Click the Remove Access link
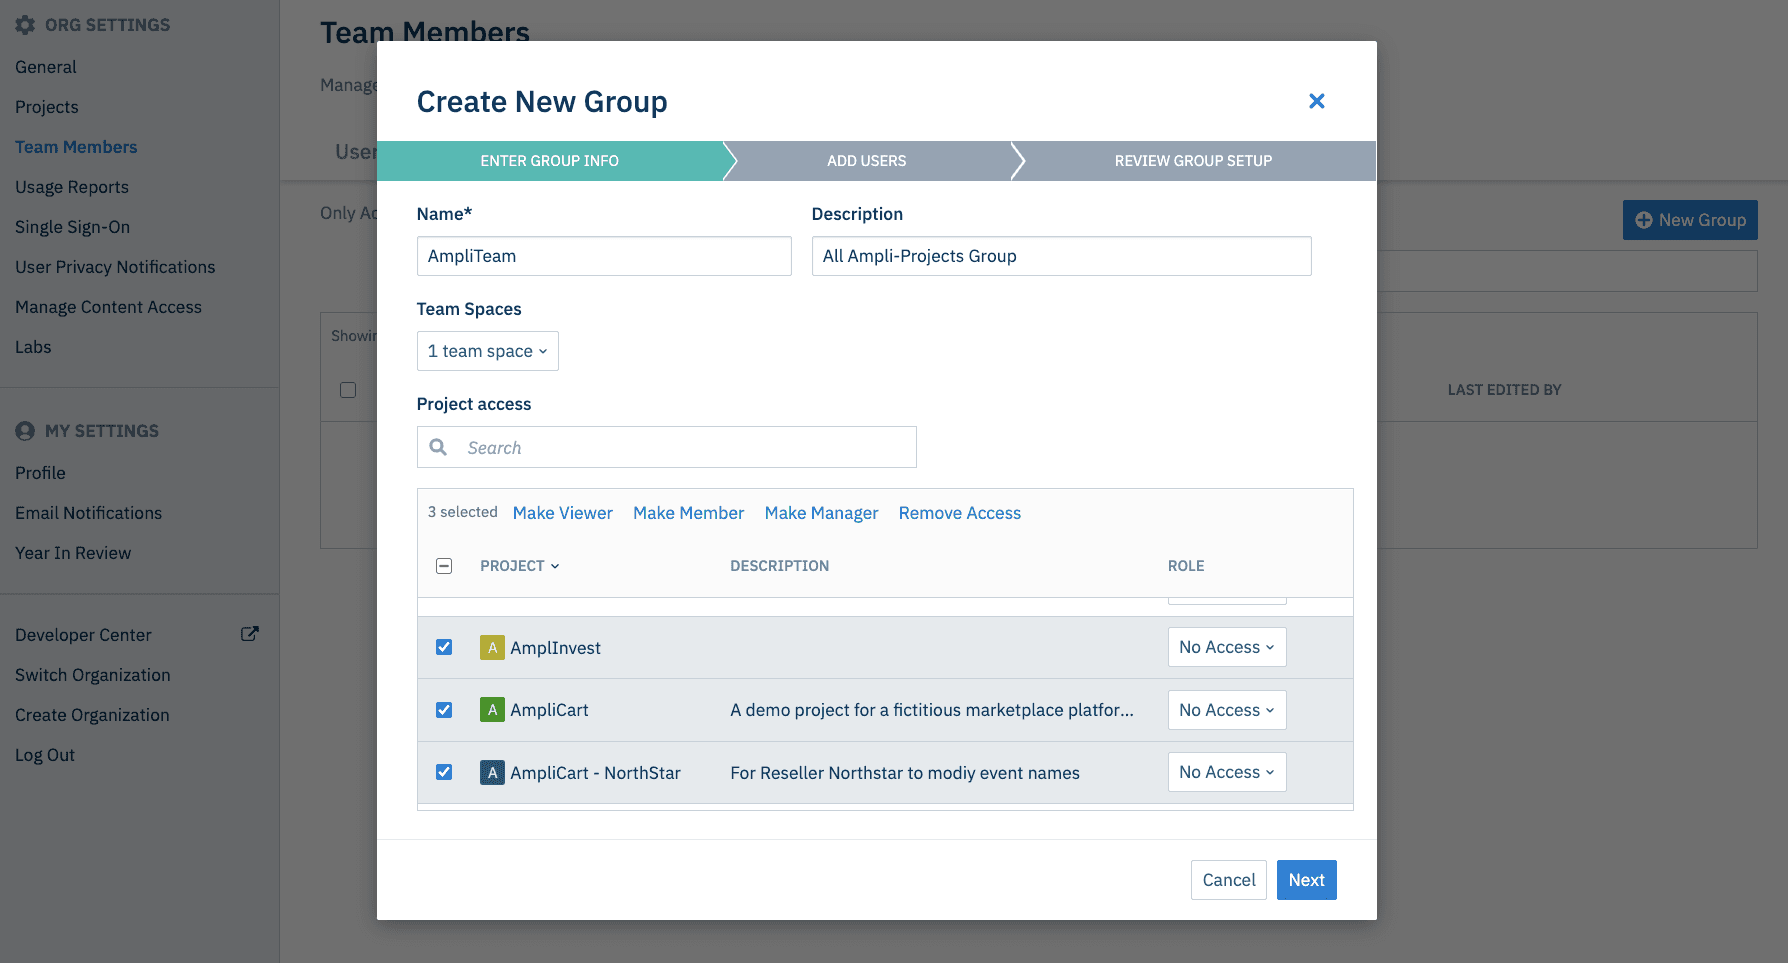Screen dimensions: 1788x963 959,512
